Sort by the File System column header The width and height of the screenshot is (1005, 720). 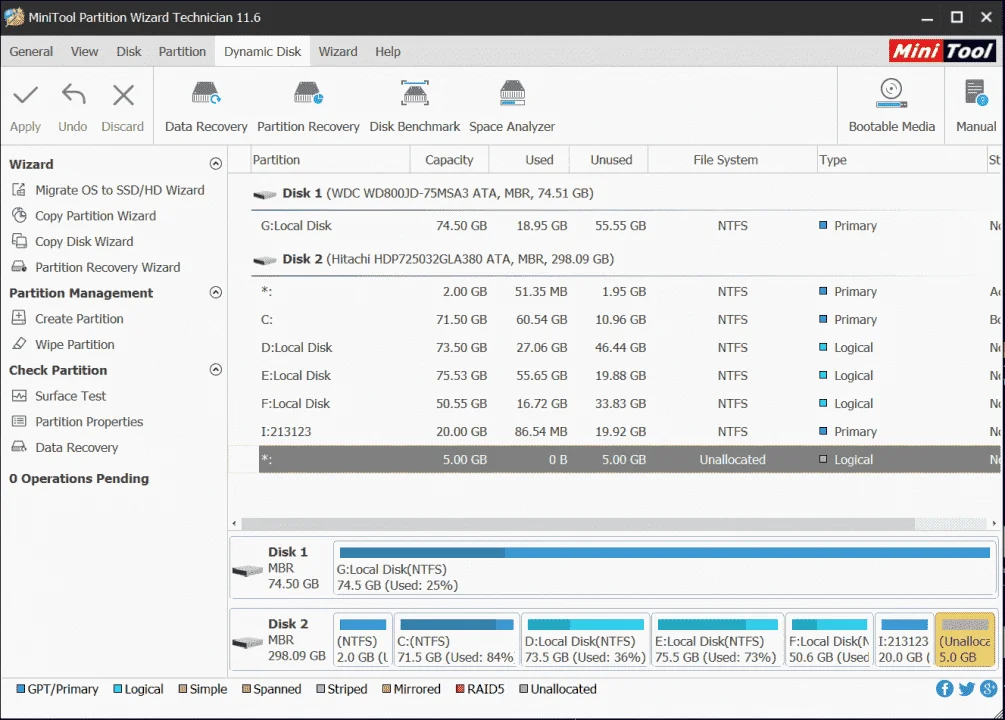731,160
